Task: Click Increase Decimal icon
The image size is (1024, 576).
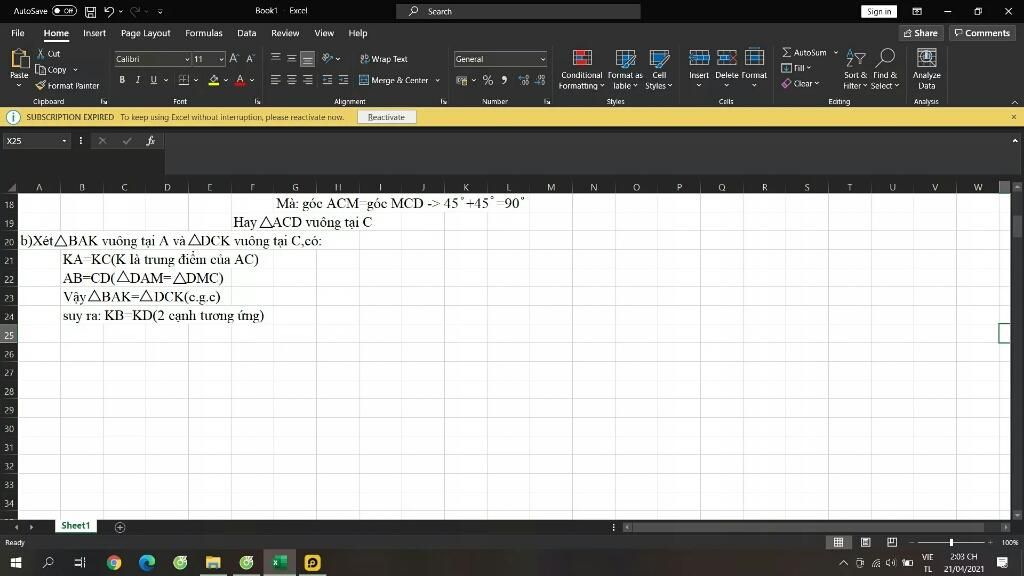Action: coord(524,80)
